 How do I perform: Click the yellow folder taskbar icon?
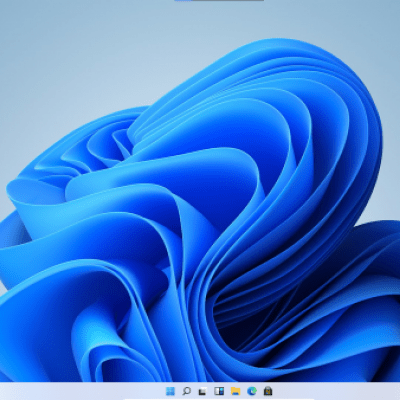pos(235,391)
